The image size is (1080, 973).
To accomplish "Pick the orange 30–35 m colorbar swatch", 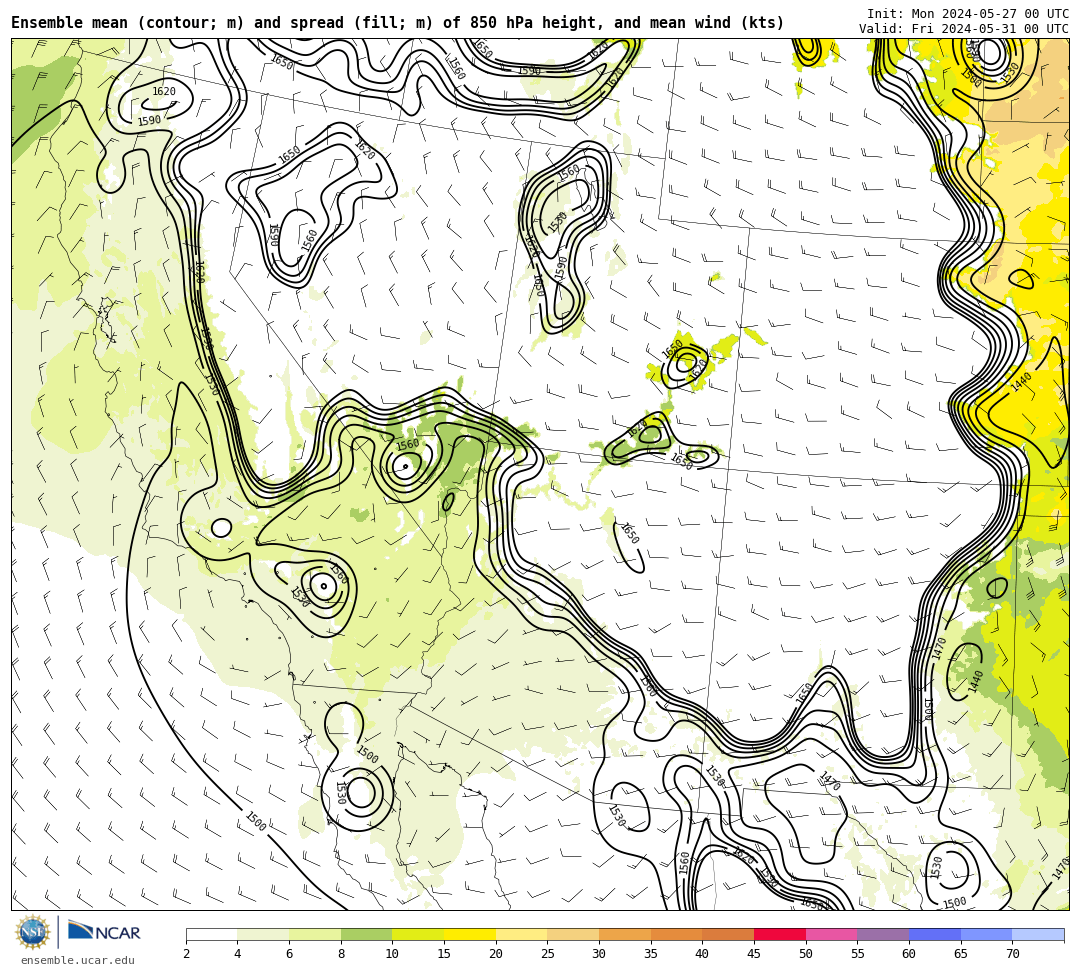I will (625, 934).
